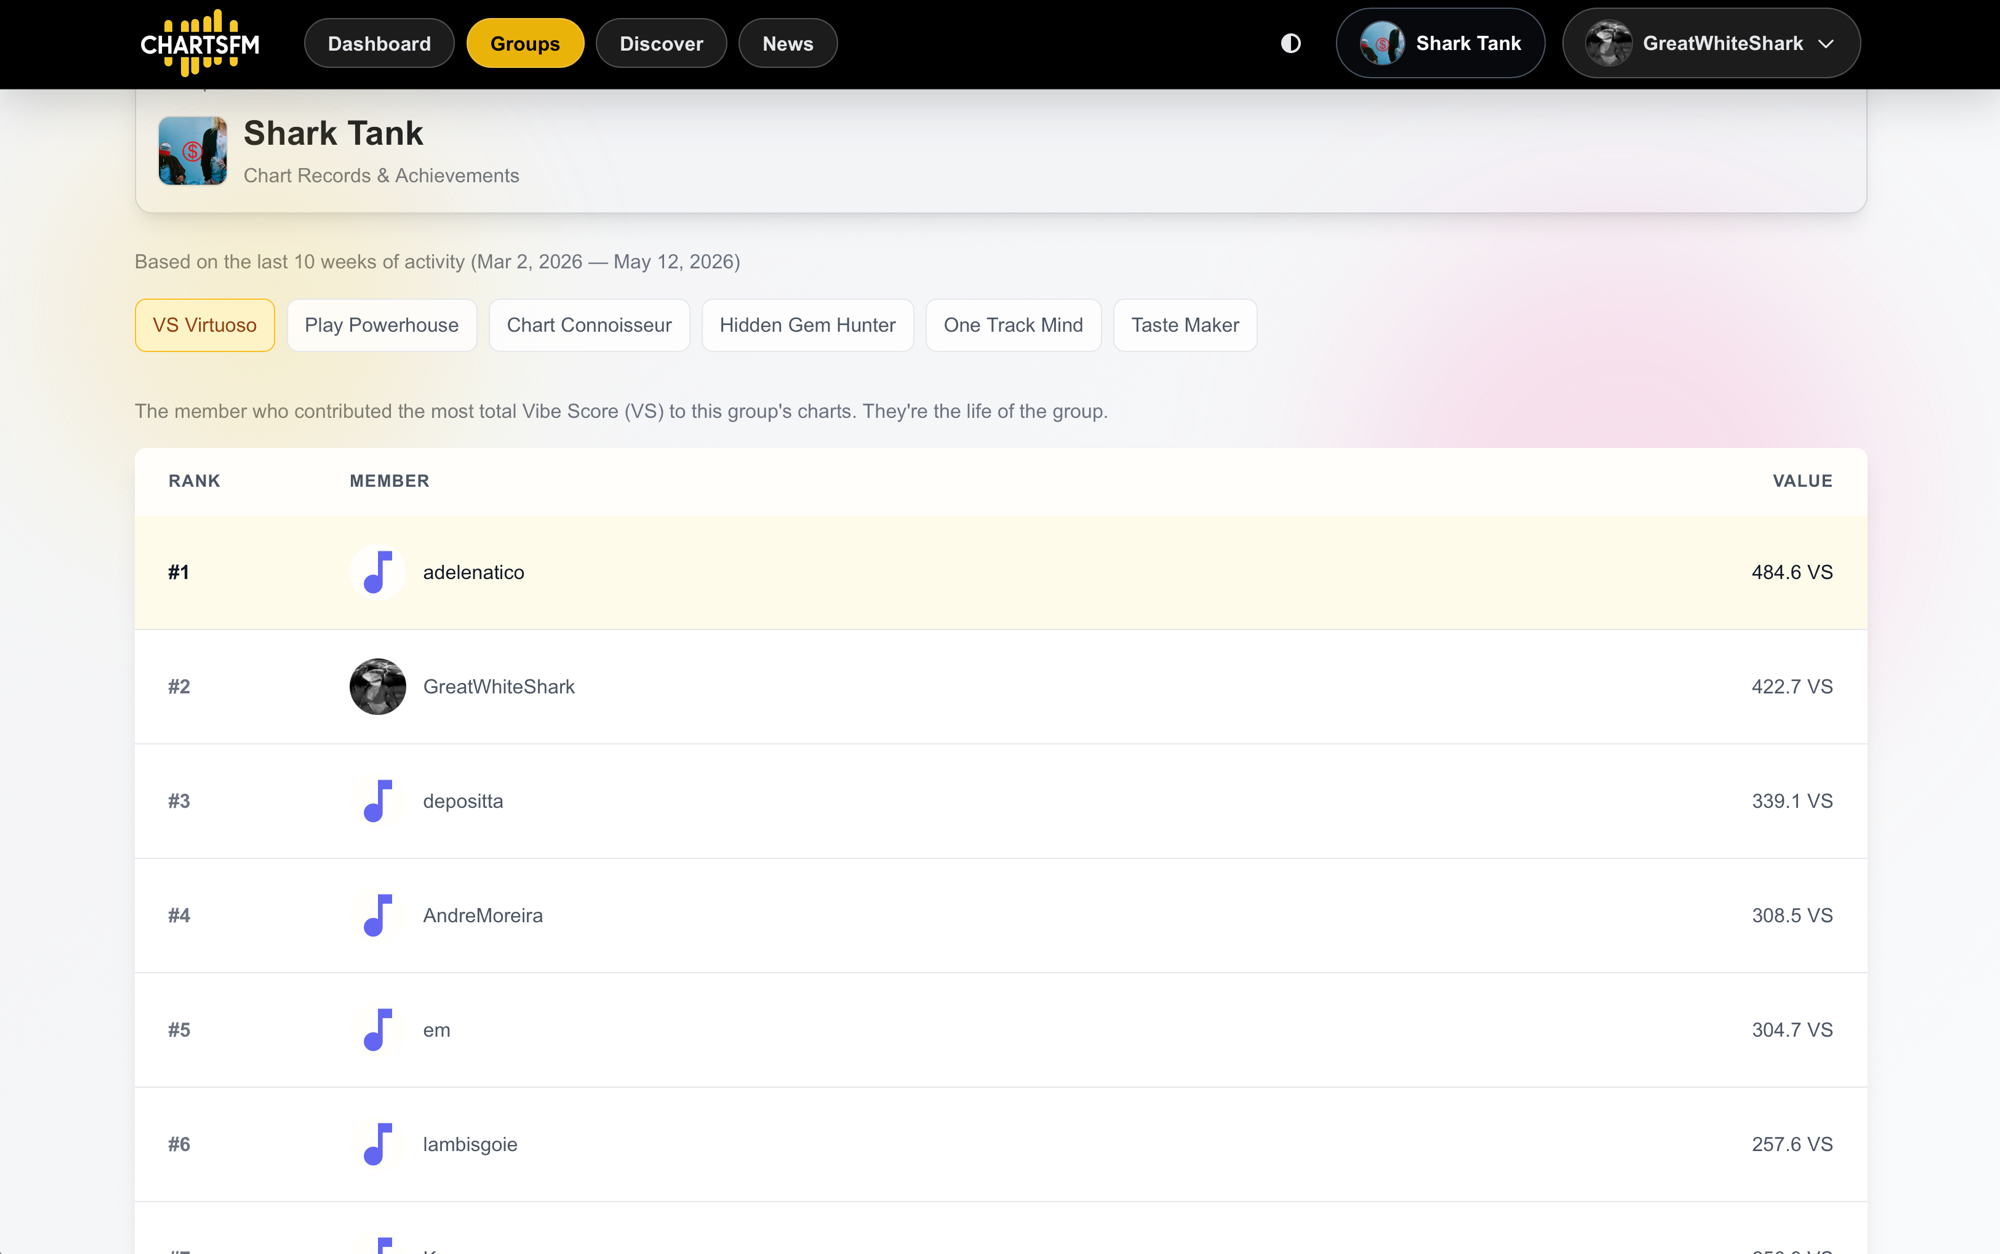Click GreatWhiteShark's profile photo in the table
The width and height of the screenshot is (2000, 1254).
coord(378,686)
